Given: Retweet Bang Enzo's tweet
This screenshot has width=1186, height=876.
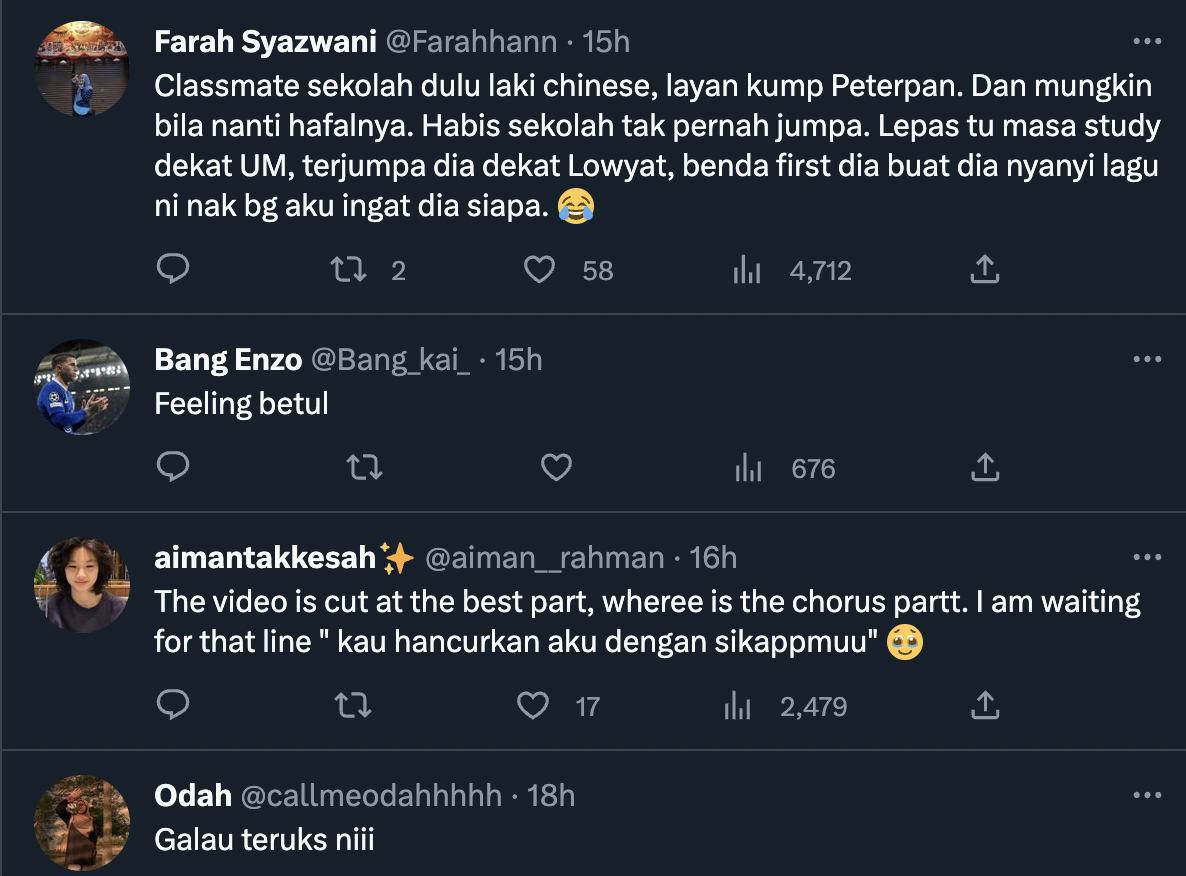Looking at the screenshot, I should [362, 467].
